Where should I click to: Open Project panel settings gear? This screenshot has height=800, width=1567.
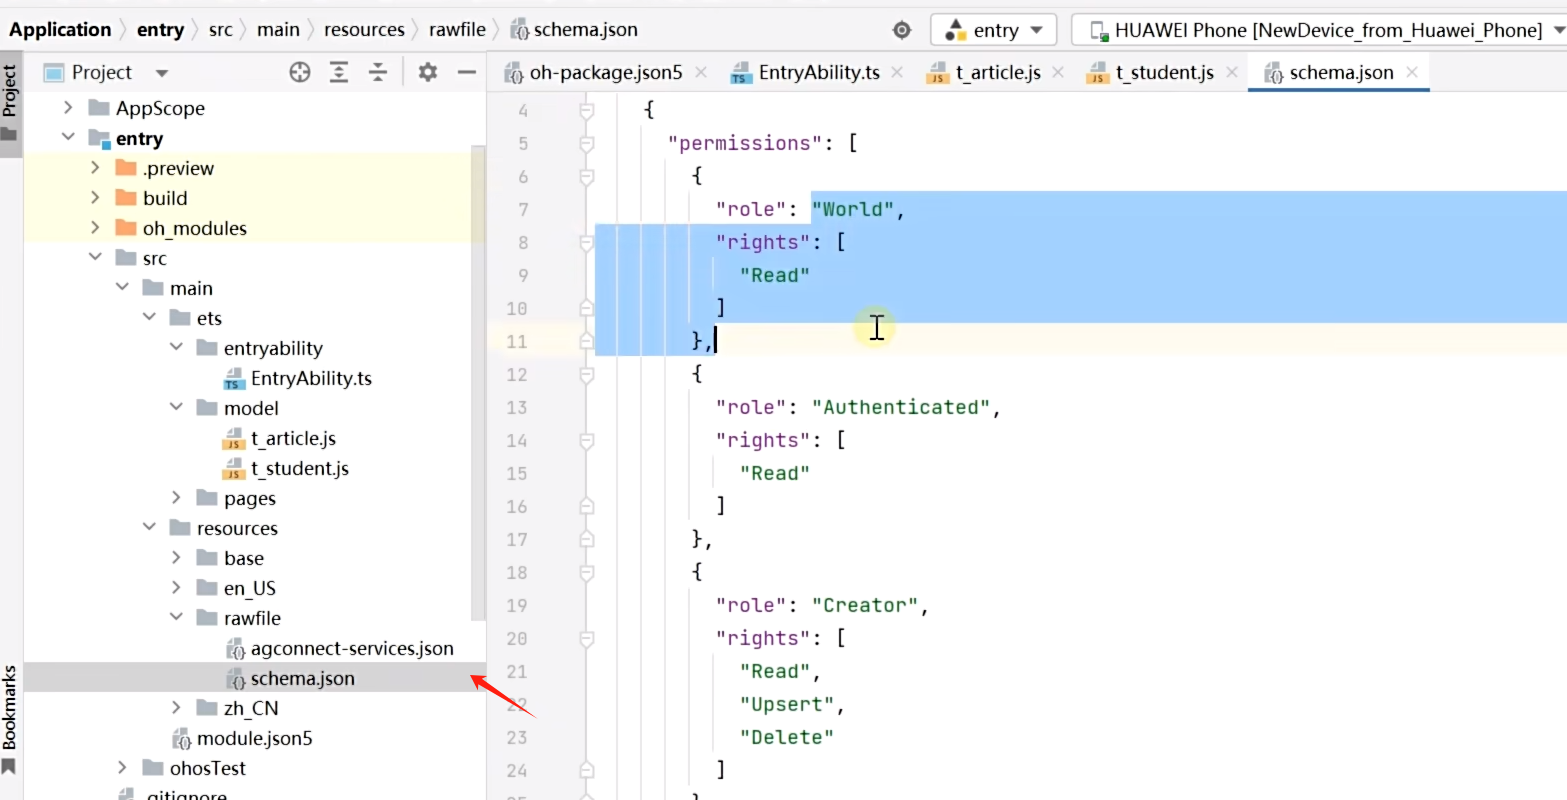coord(428,72)
